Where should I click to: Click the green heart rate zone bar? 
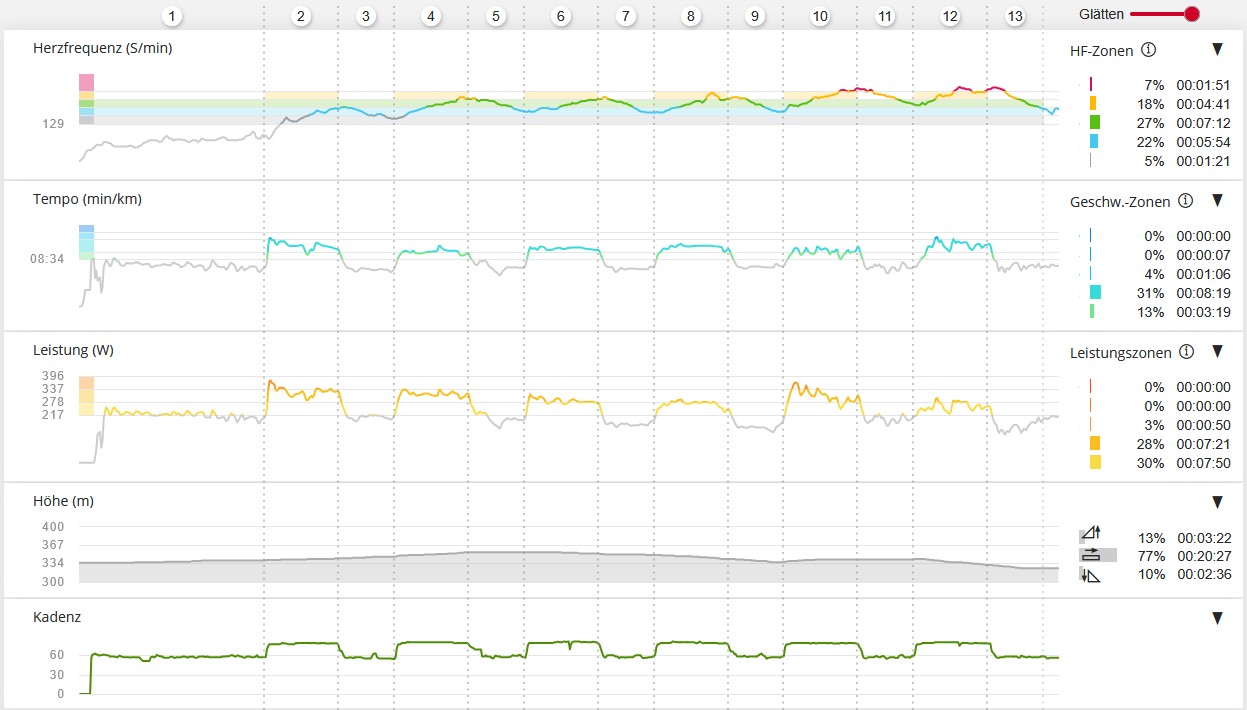[1090, 122]
